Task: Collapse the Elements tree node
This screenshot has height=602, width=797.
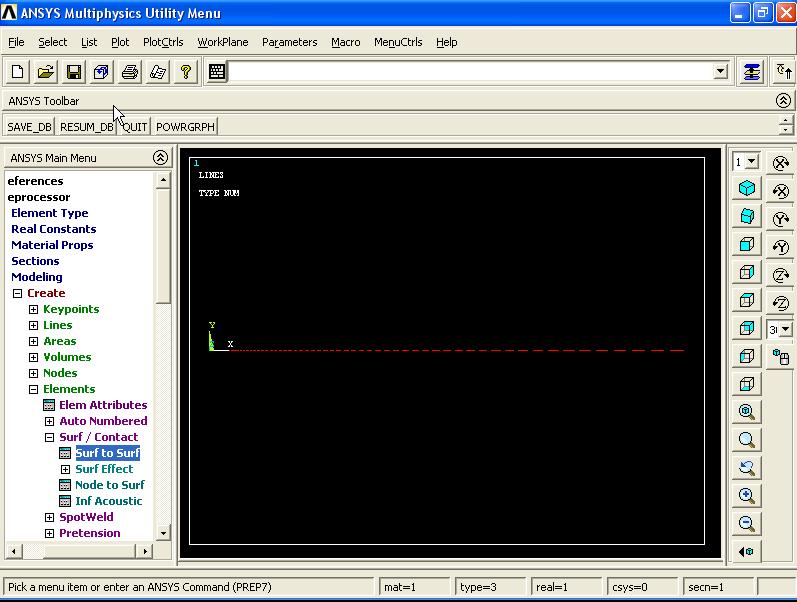Action: 34,389
